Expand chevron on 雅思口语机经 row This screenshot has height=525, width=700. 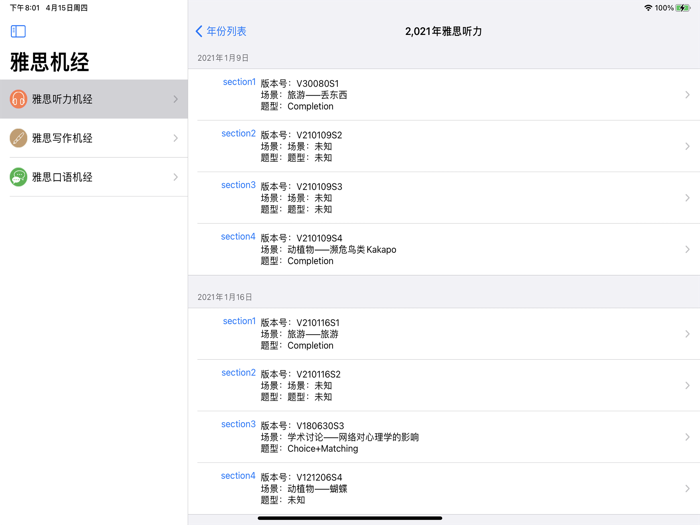[175, 177]
